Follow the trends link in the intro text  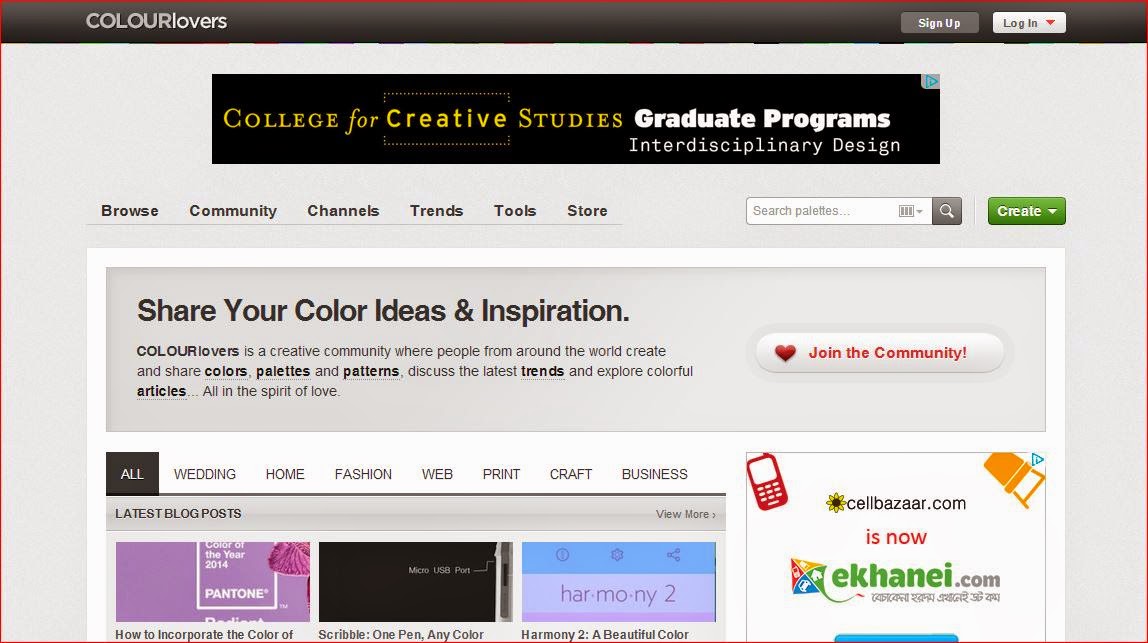click(543, 371)
